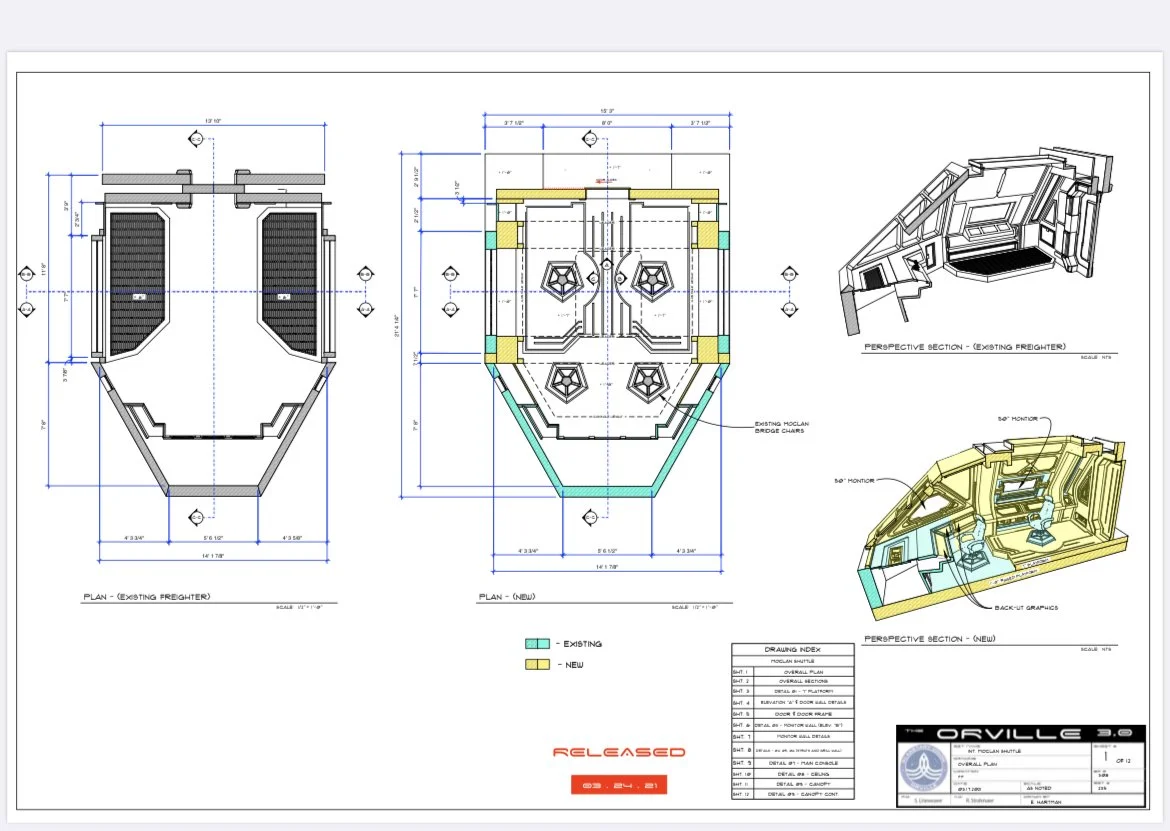1170x831 pixels.
Task: Click the "PLAN - (NEW)" drawing title
Action: point(507,597)
